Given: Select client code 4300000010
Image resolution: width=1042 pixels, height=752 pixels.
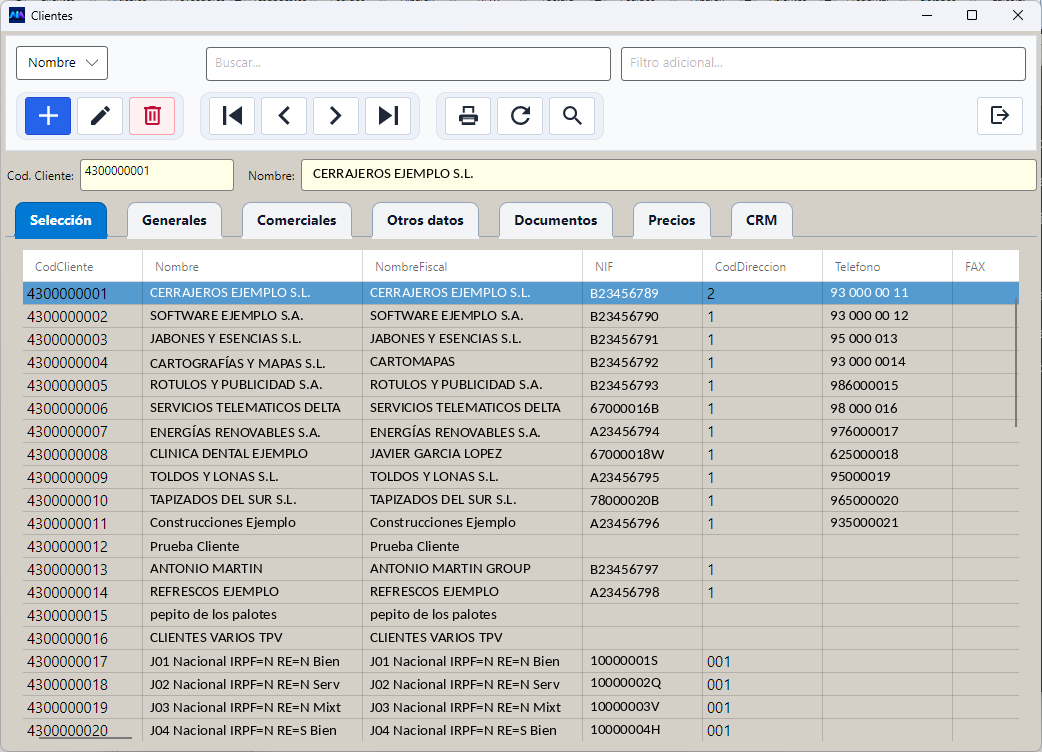Looking at the screenshot, I should tap(67, 500).
